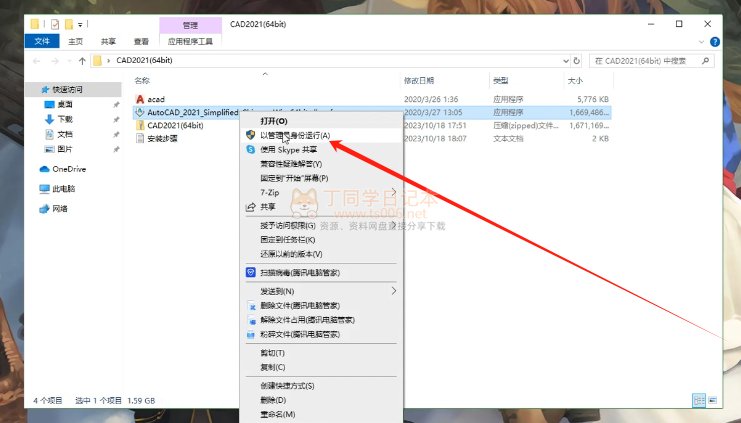Viewport: 741px width, 423px height.
Task: Click the new folder quick access icon
Action: [x=69, y=24]
